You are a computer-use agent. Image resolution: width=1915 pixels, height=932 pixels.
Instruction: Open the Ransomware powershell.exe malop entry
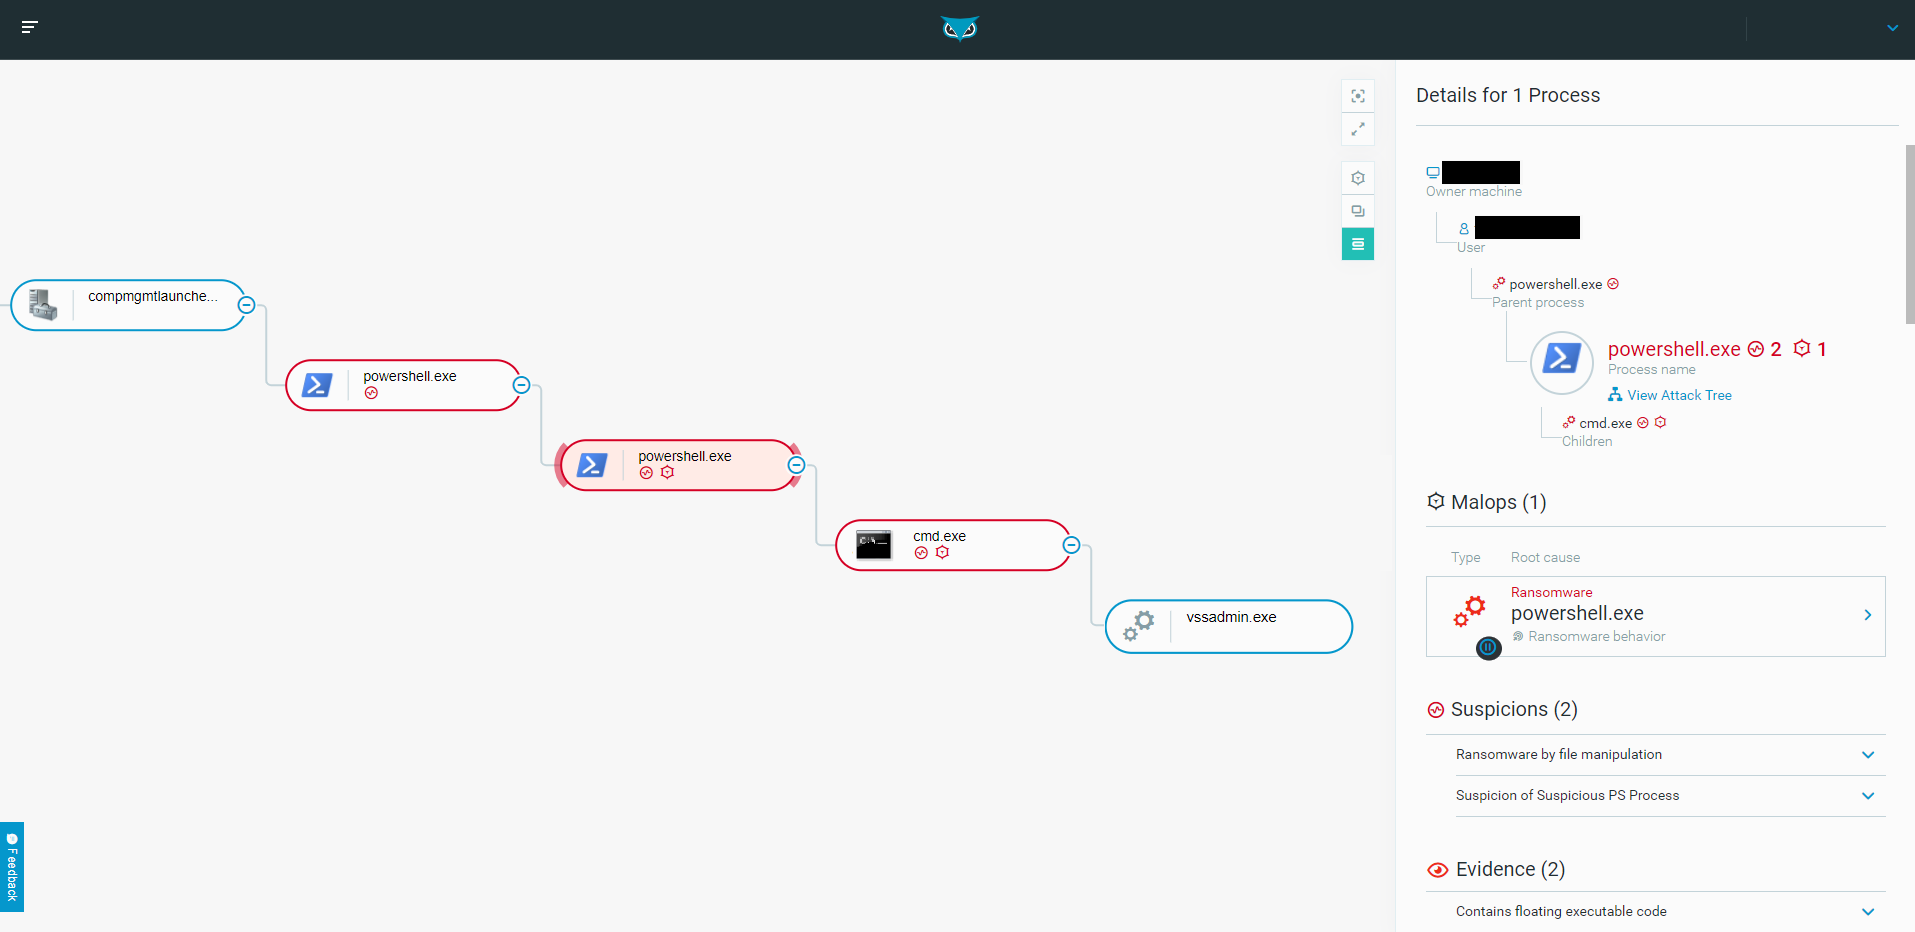(1655, 616)
